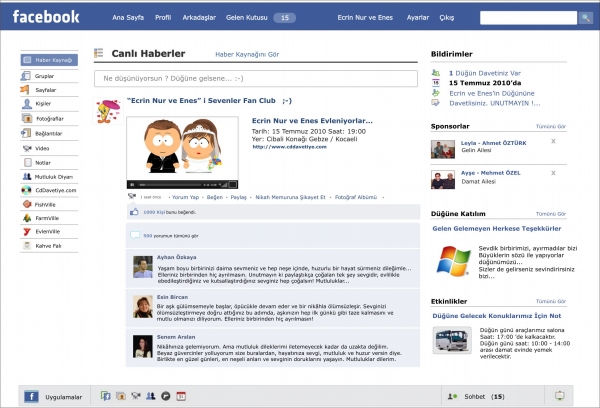Dismiss the Leyla - Ahmet ÖZTÜRK sponsor
This screenshot has width=600, height=408.
pos(553,143)
